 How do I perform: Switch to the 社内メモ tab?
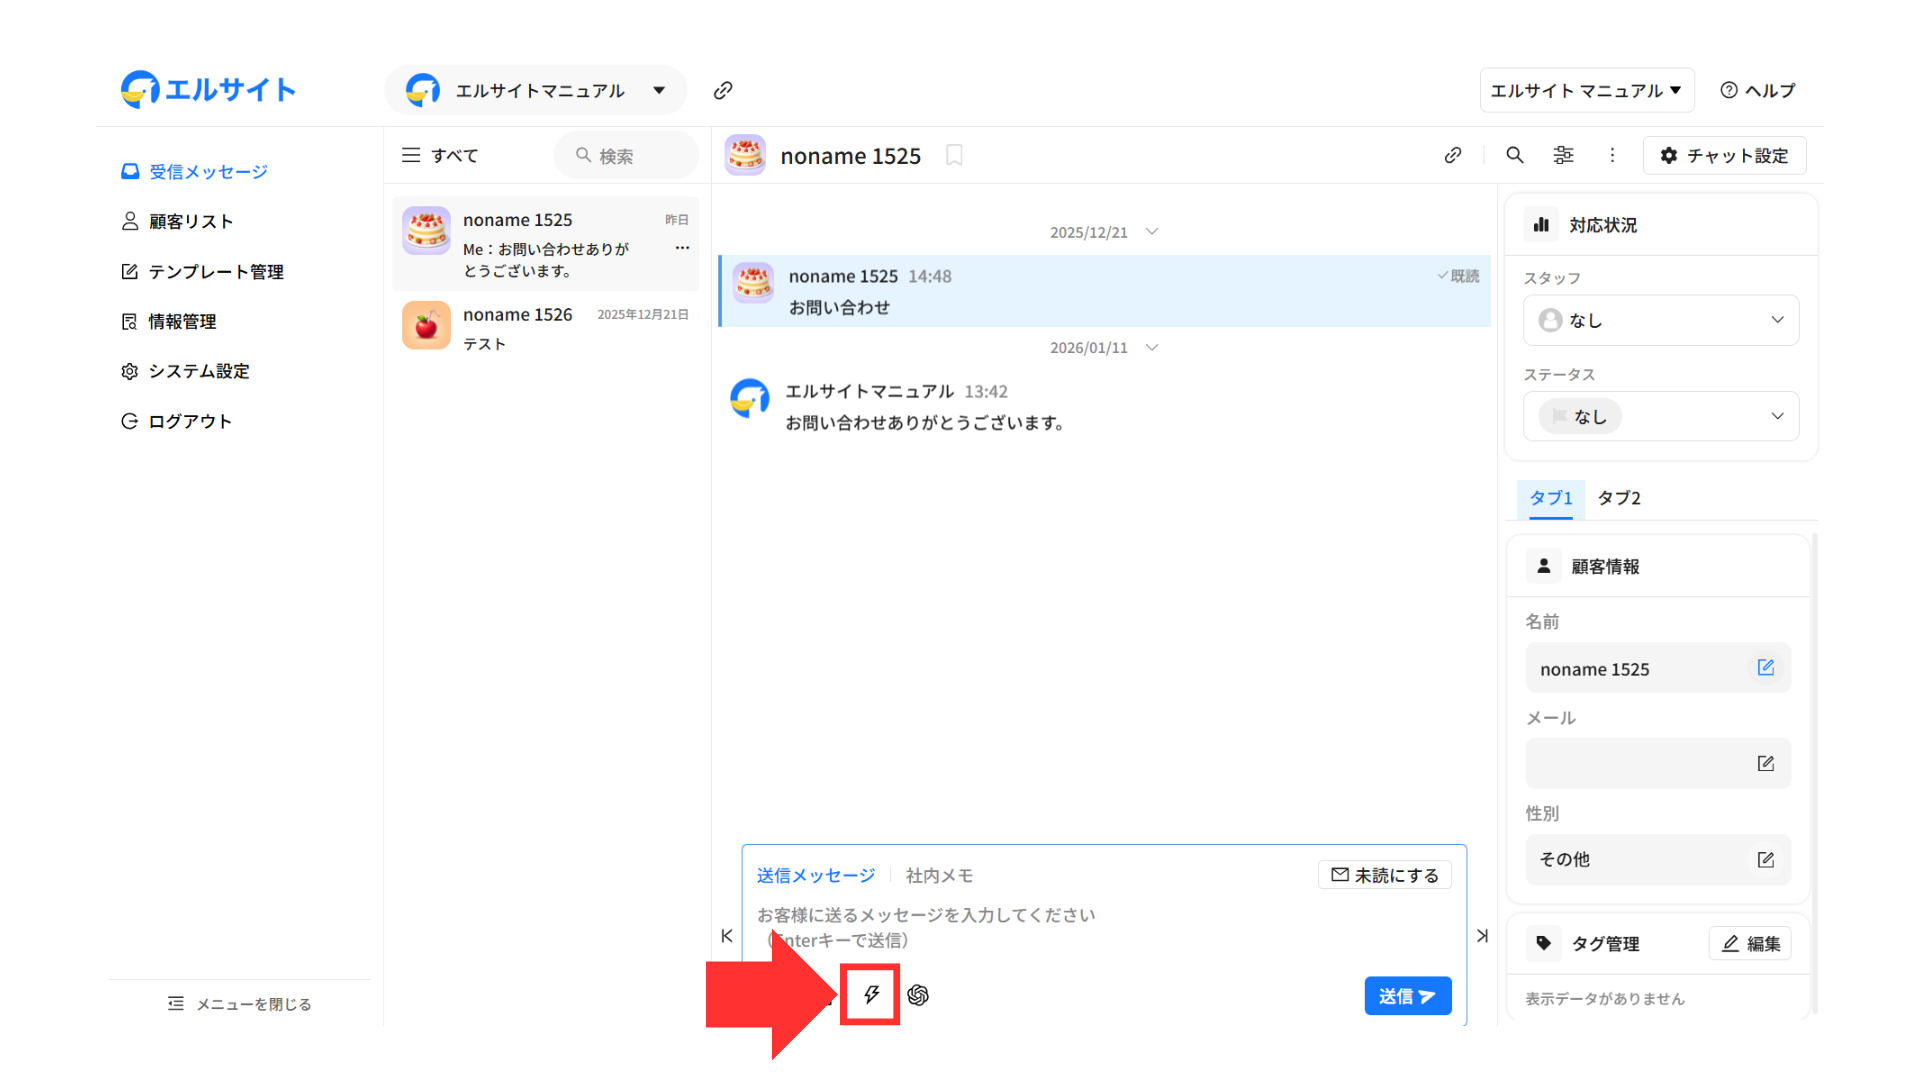tap(939, 876)
